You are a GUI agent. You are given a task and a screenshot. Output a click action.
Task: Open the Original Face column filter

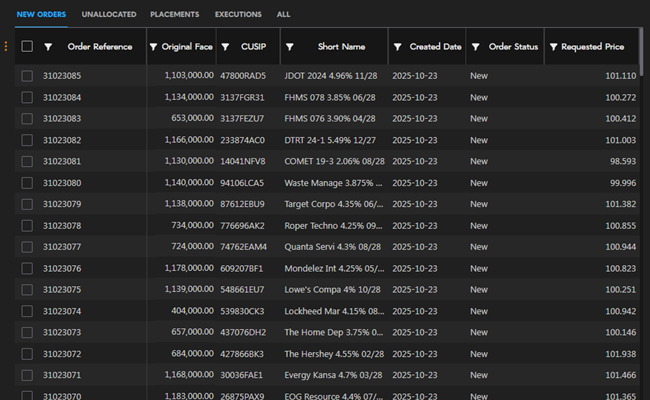coord(153,47)
